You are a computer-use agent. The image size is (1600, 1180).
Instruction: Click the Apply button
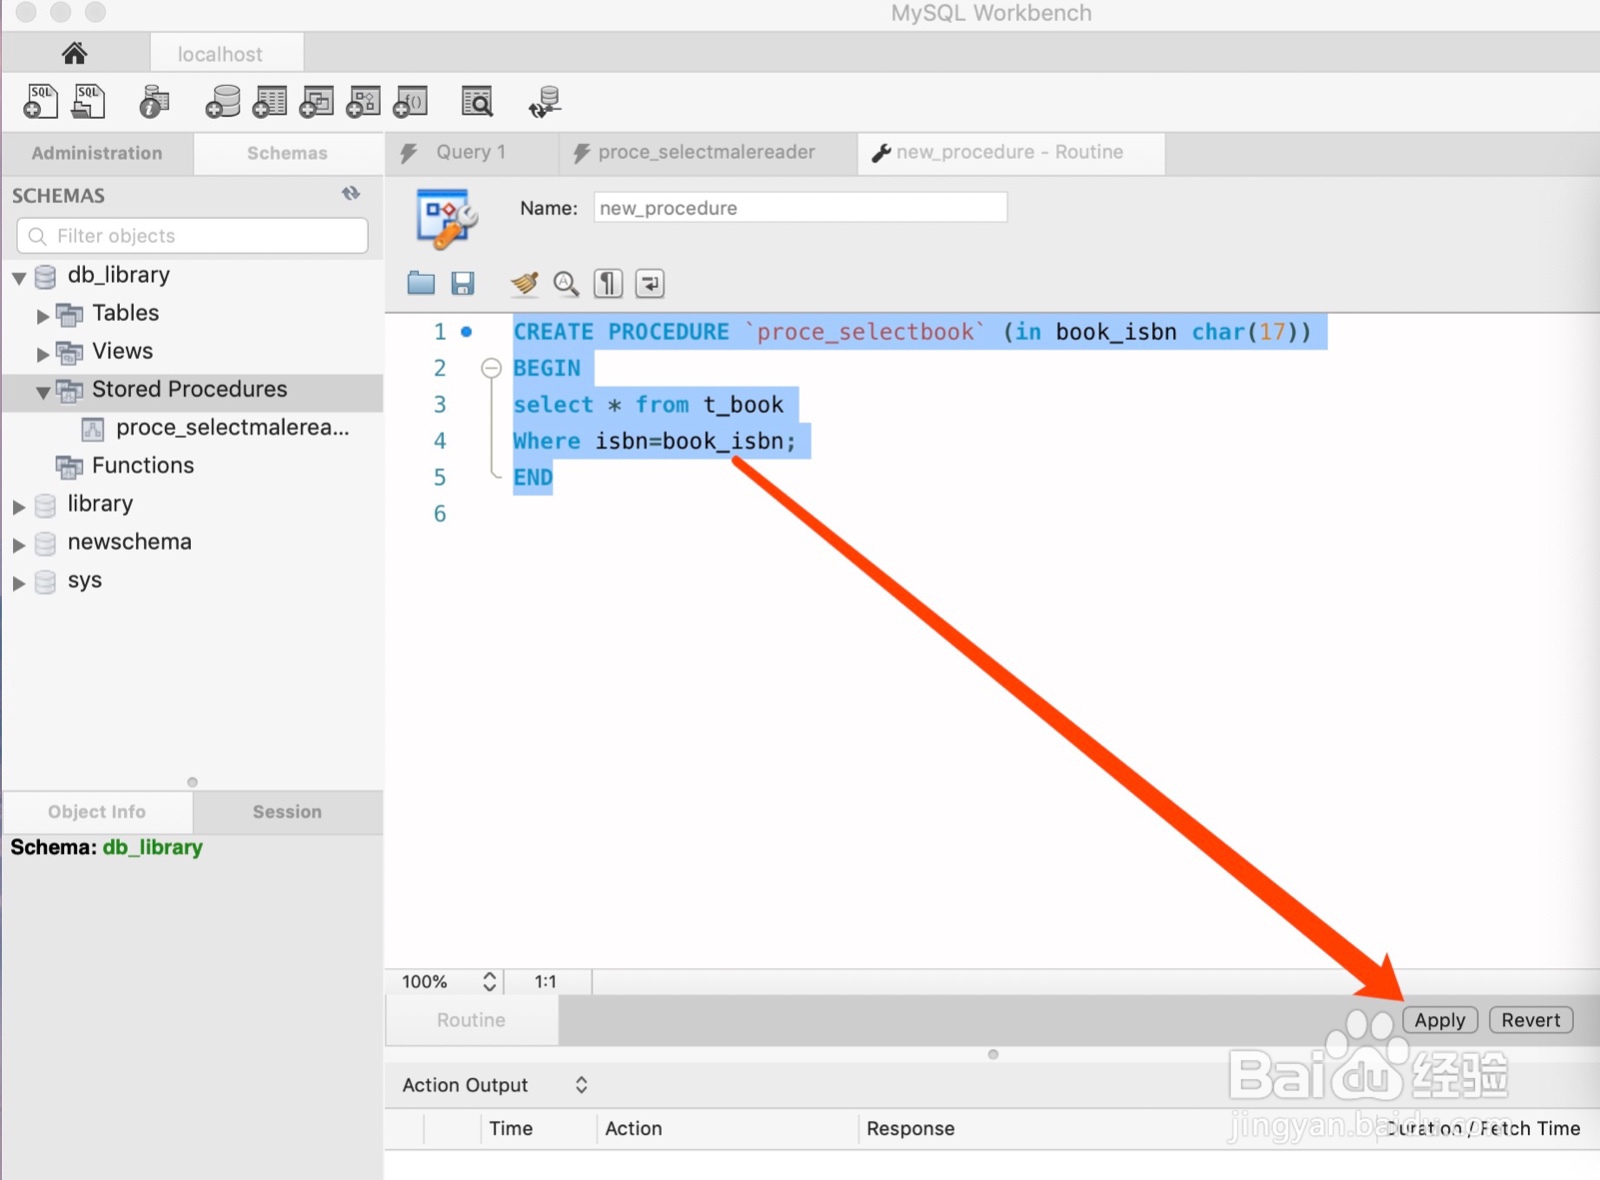tap(1440, 1020)
